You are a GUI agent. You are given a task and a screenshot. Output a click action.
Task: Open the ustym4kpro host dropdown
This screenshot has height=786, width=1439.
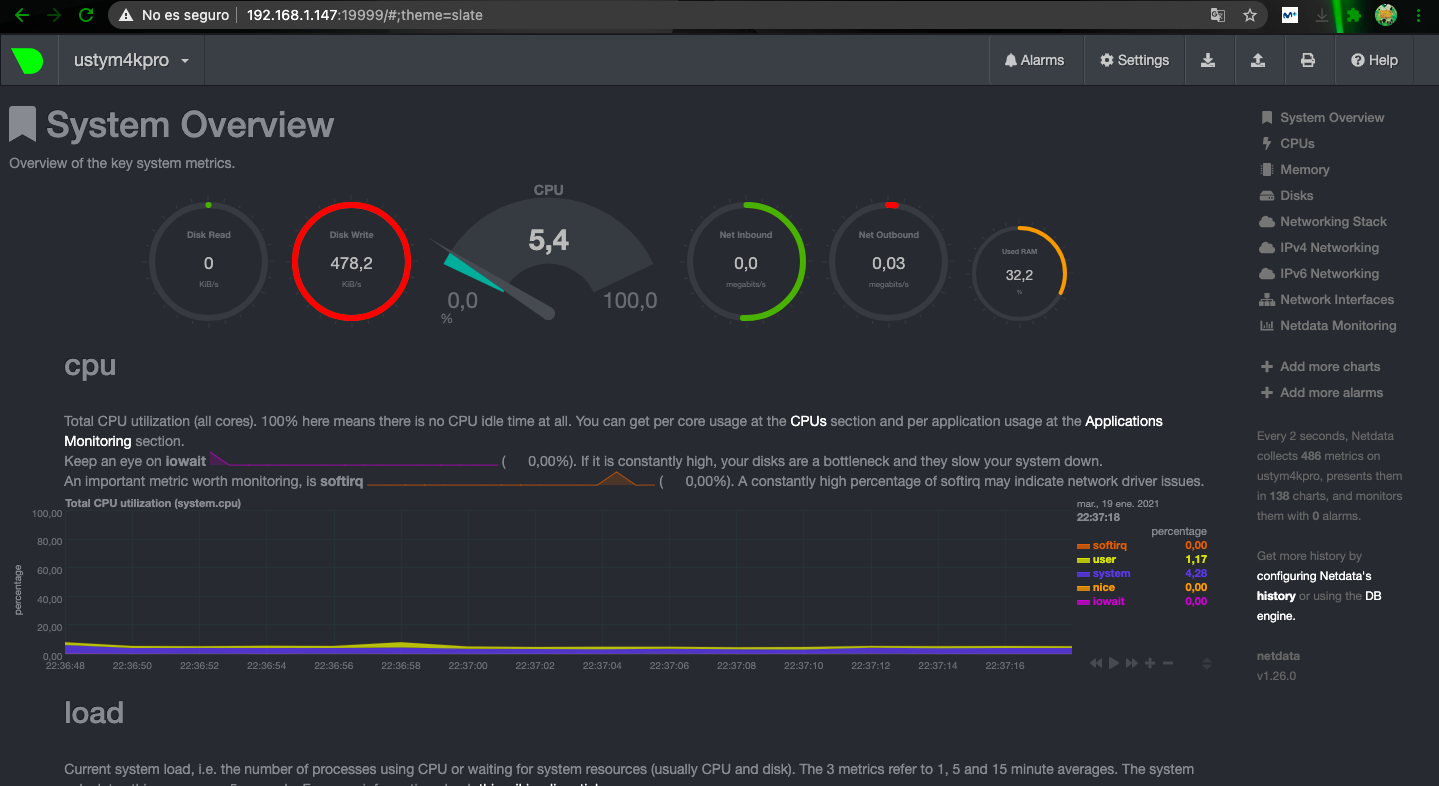click(132, 60)
